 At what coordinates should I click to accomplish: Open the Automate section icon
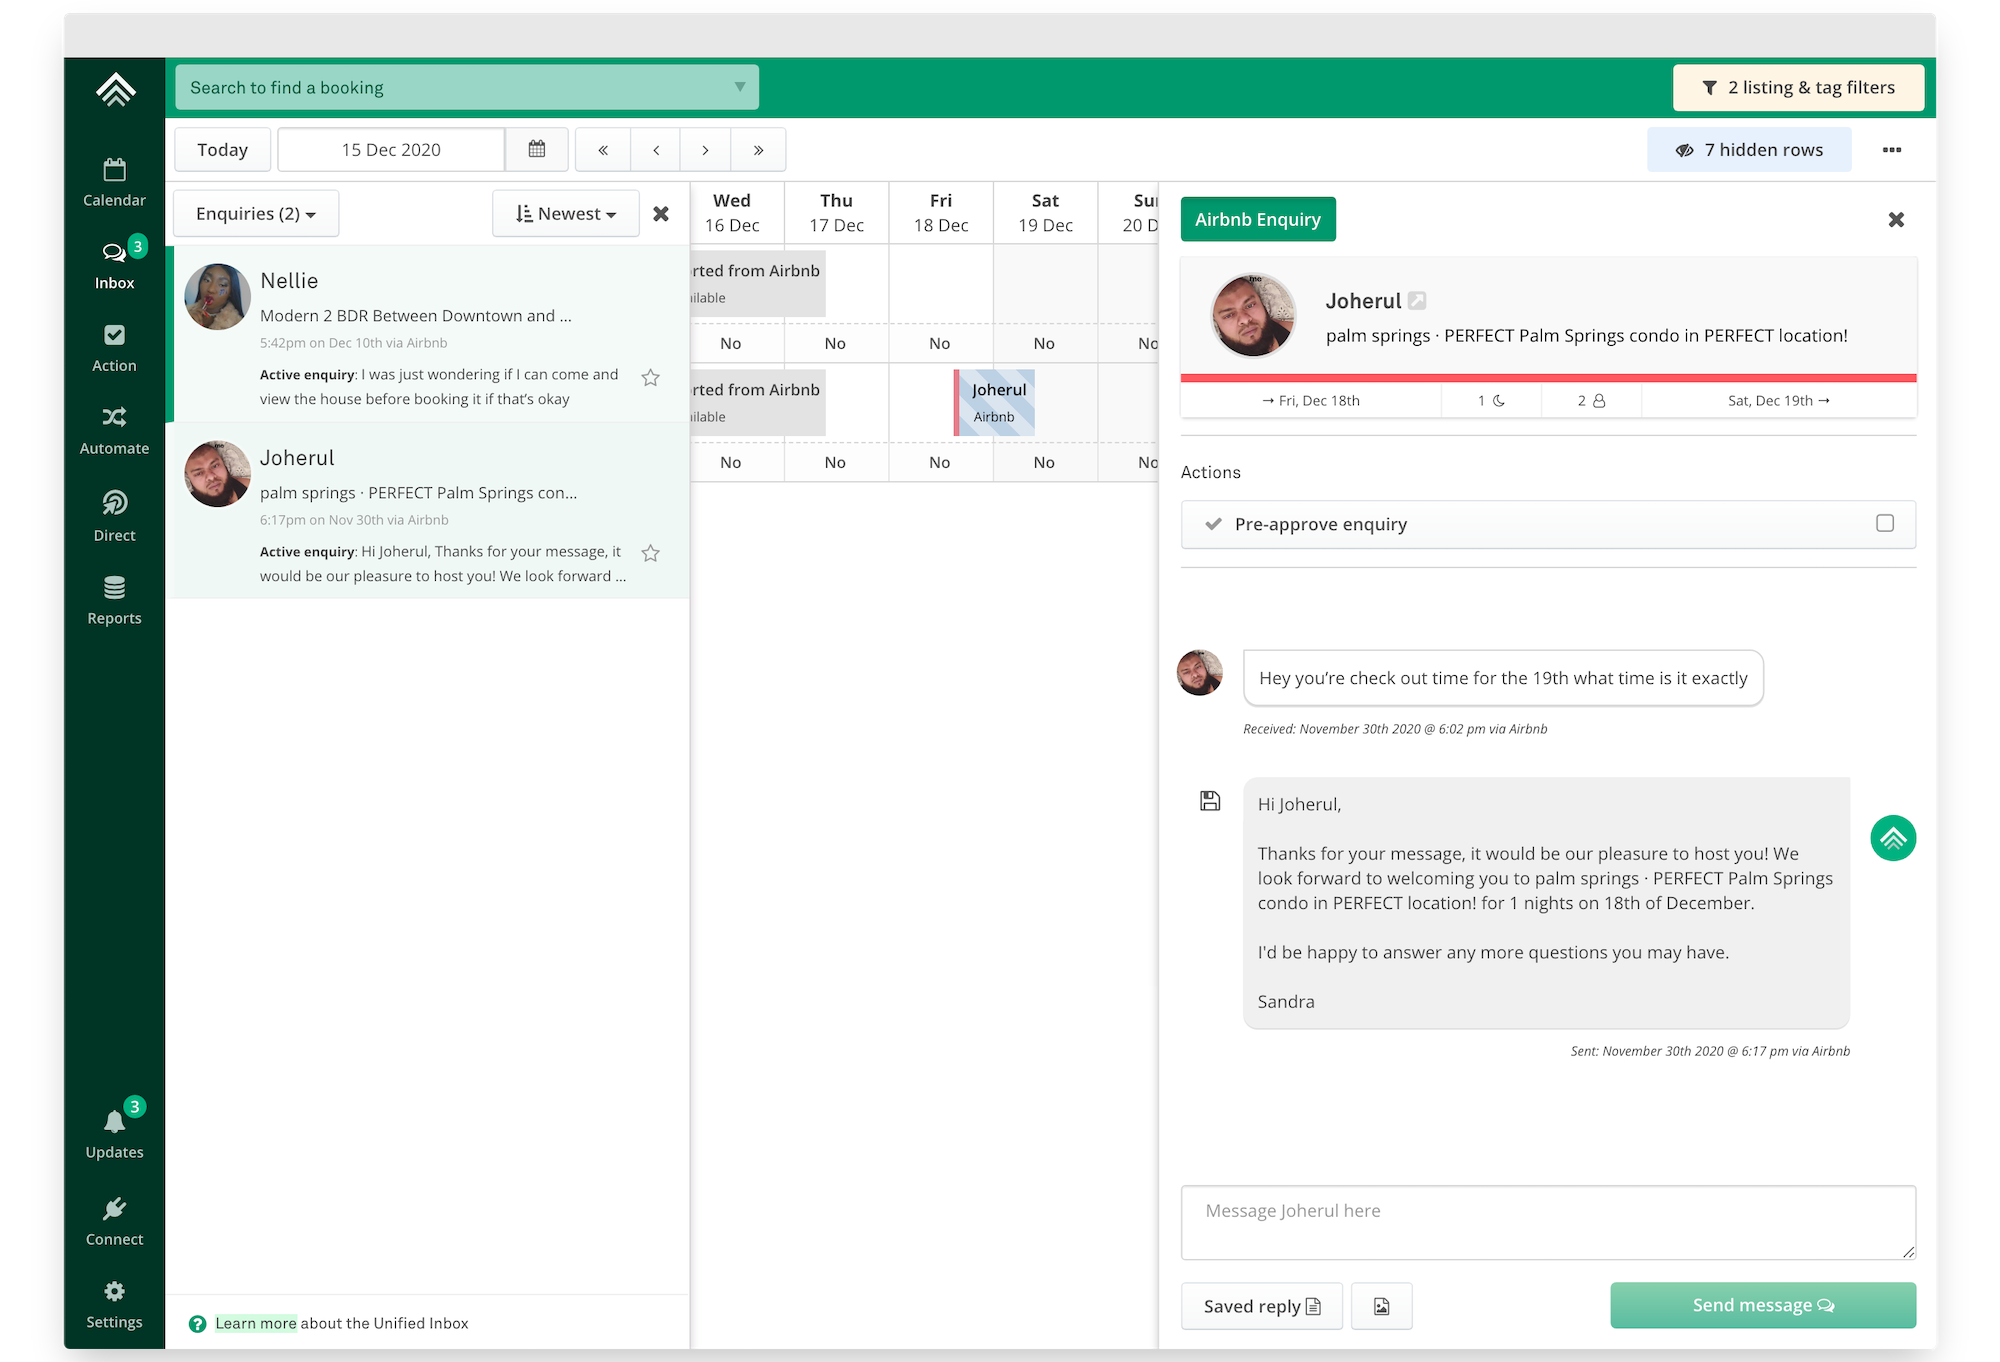coord(114,417)
